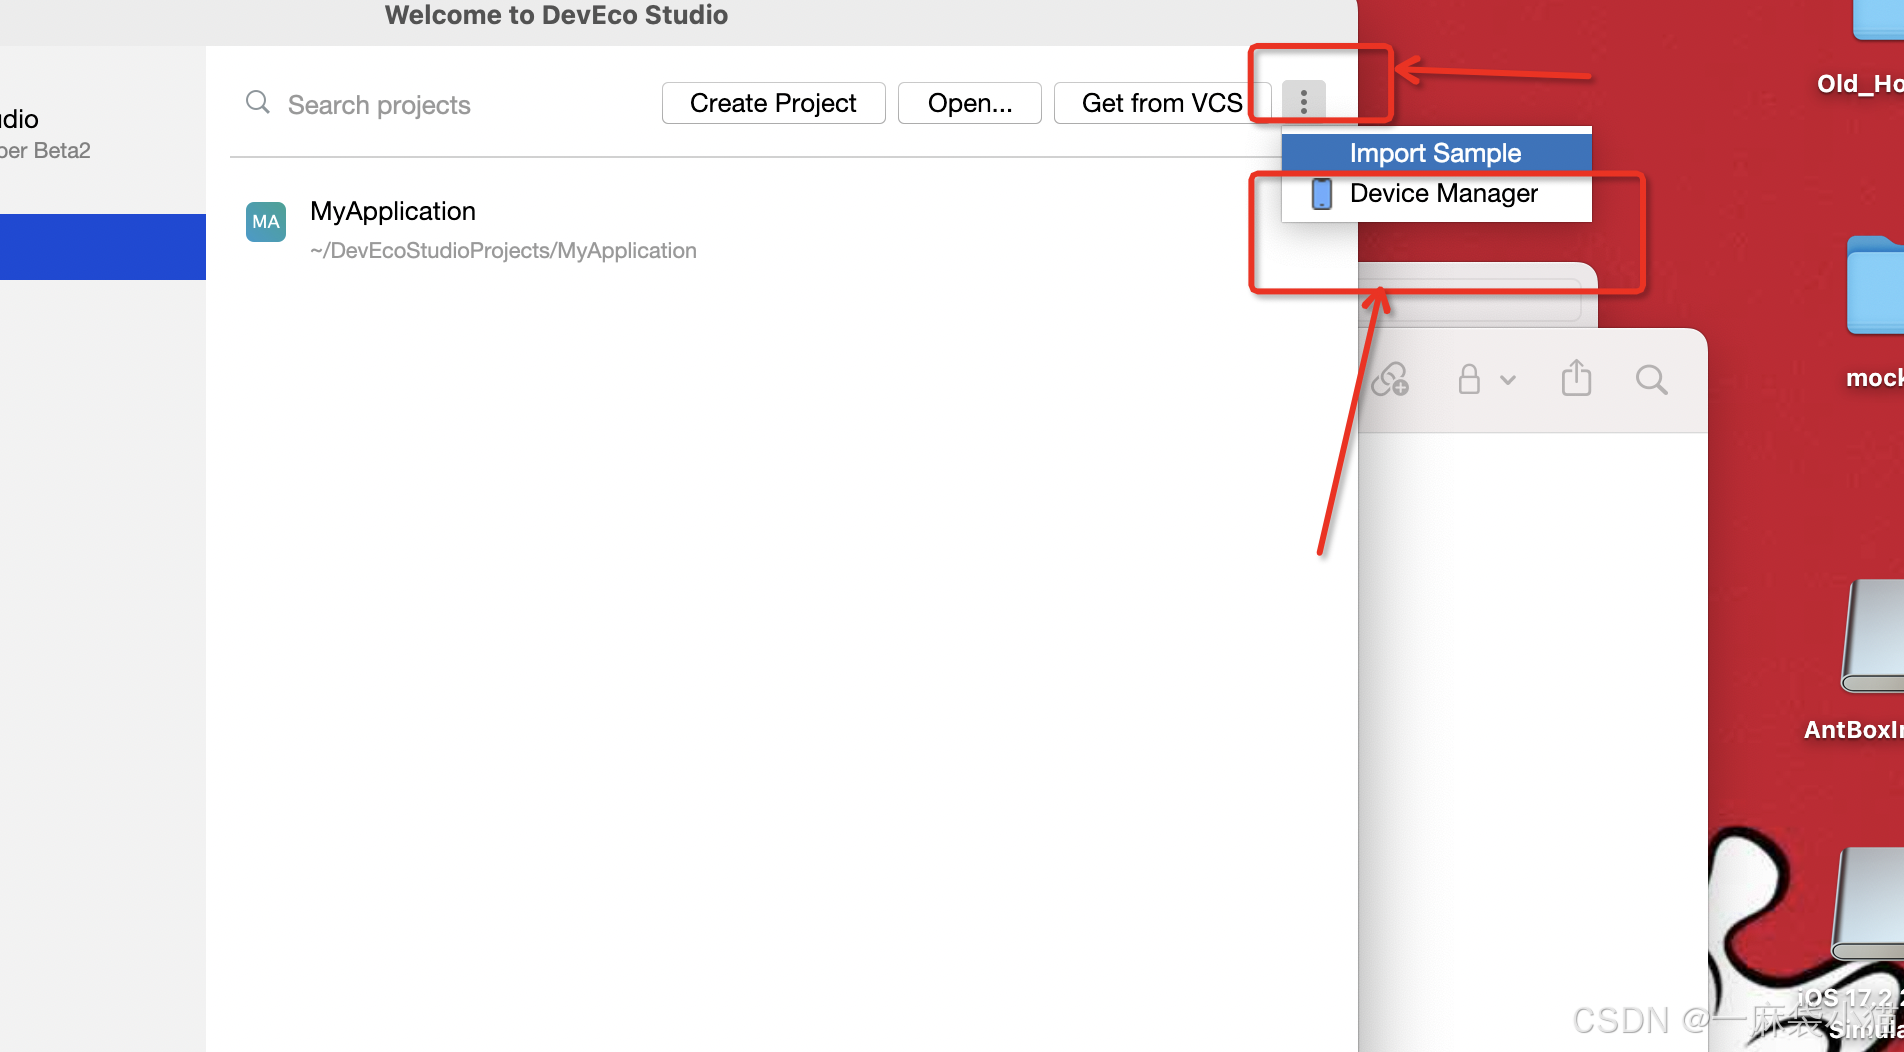Click the collaborate add-link icon

click(1390, 380)
